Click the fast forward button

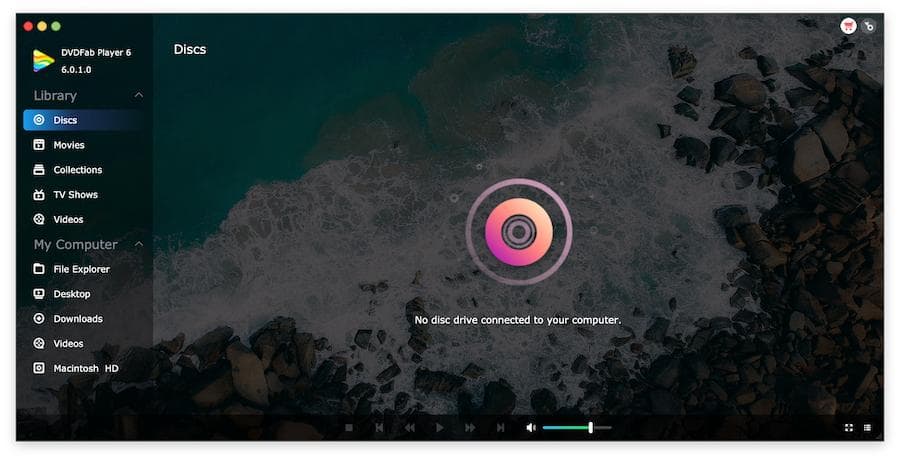(x=470, y=427)
